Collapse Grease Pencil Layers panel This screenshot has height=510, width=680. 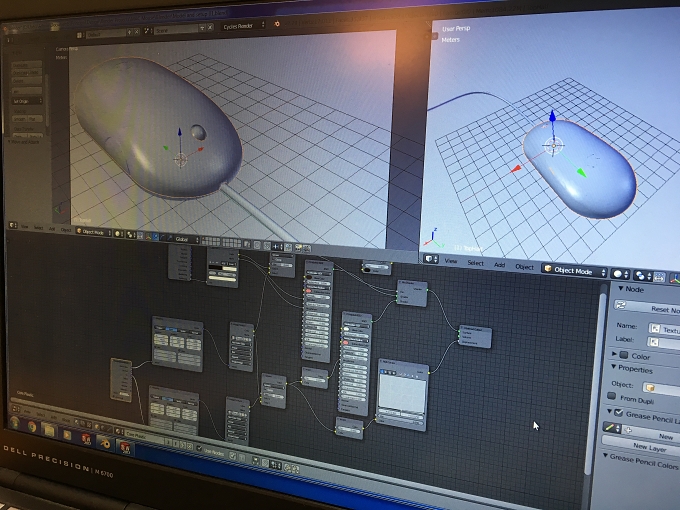(609, 411)
